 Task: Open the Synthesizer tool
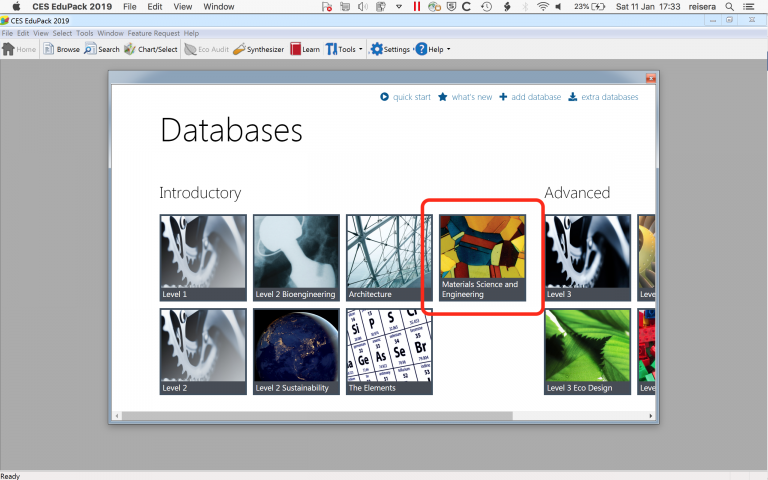pos(259,49)
